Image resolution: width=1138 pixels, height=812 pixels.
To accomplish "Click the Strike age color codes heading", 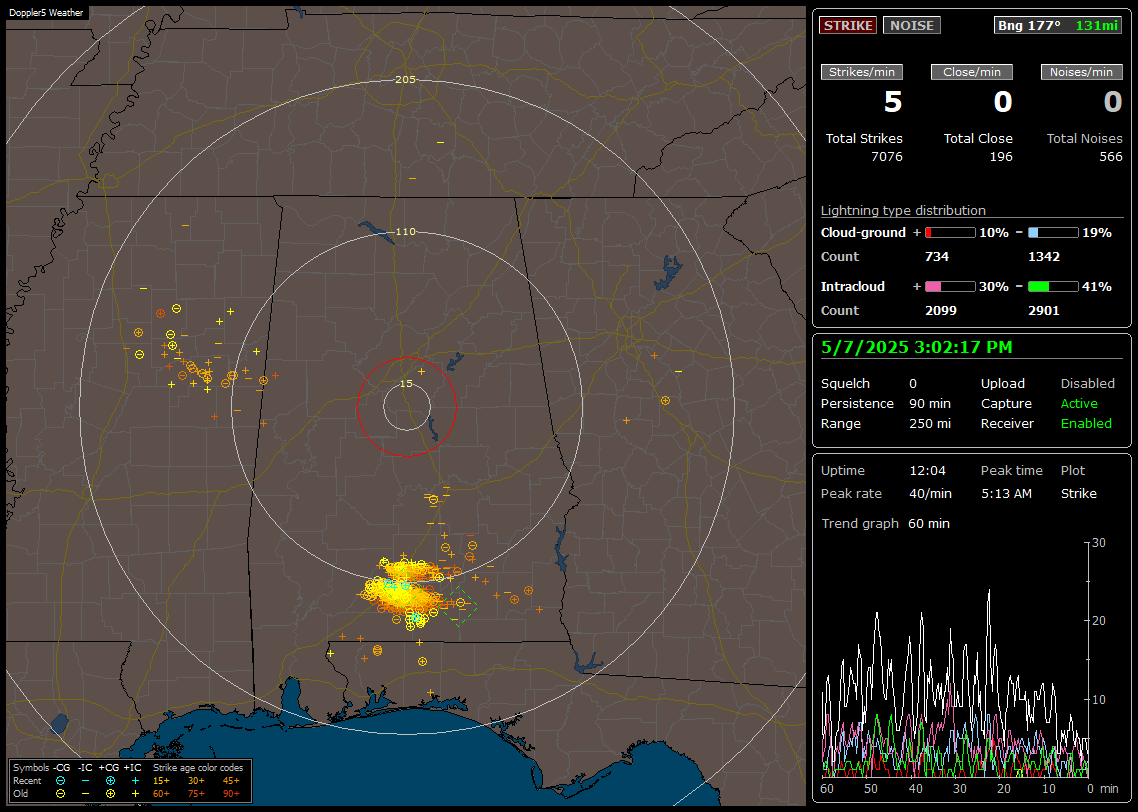I will coord(197,768).
